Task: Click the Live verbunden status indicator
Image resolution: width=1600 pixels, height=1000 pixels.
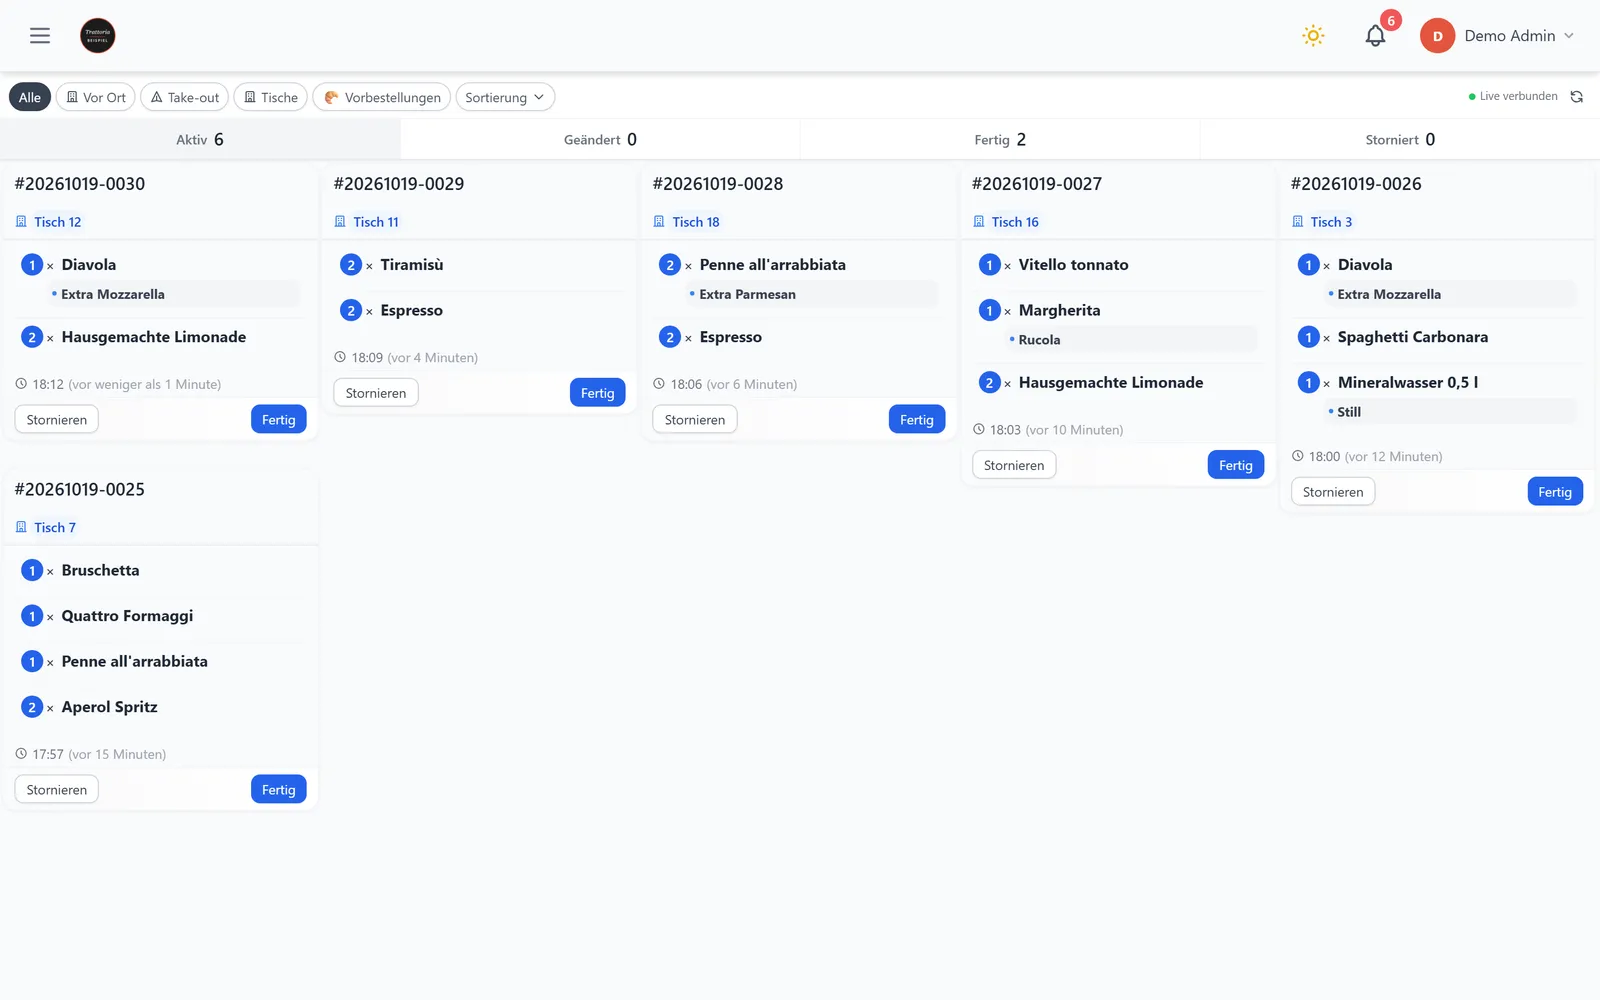Action: (x=1513, y=97)
